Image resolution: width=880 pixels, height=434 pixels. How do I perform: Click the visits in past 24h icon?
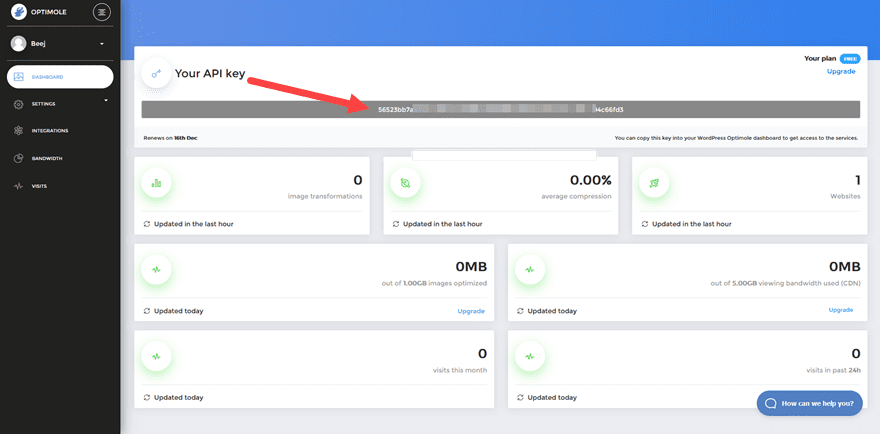tap(529, 356)
